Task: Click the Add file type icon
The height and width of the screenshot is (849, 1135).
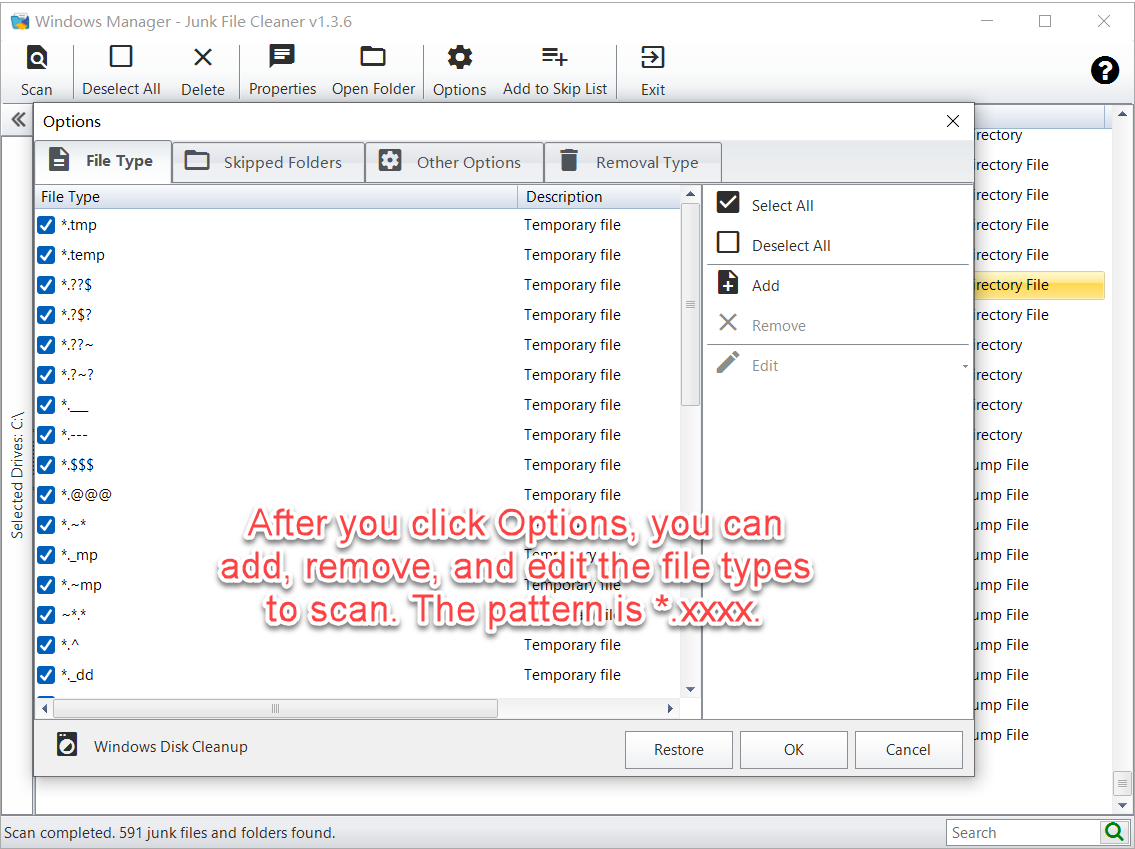Action: click(x=728, y=282)
